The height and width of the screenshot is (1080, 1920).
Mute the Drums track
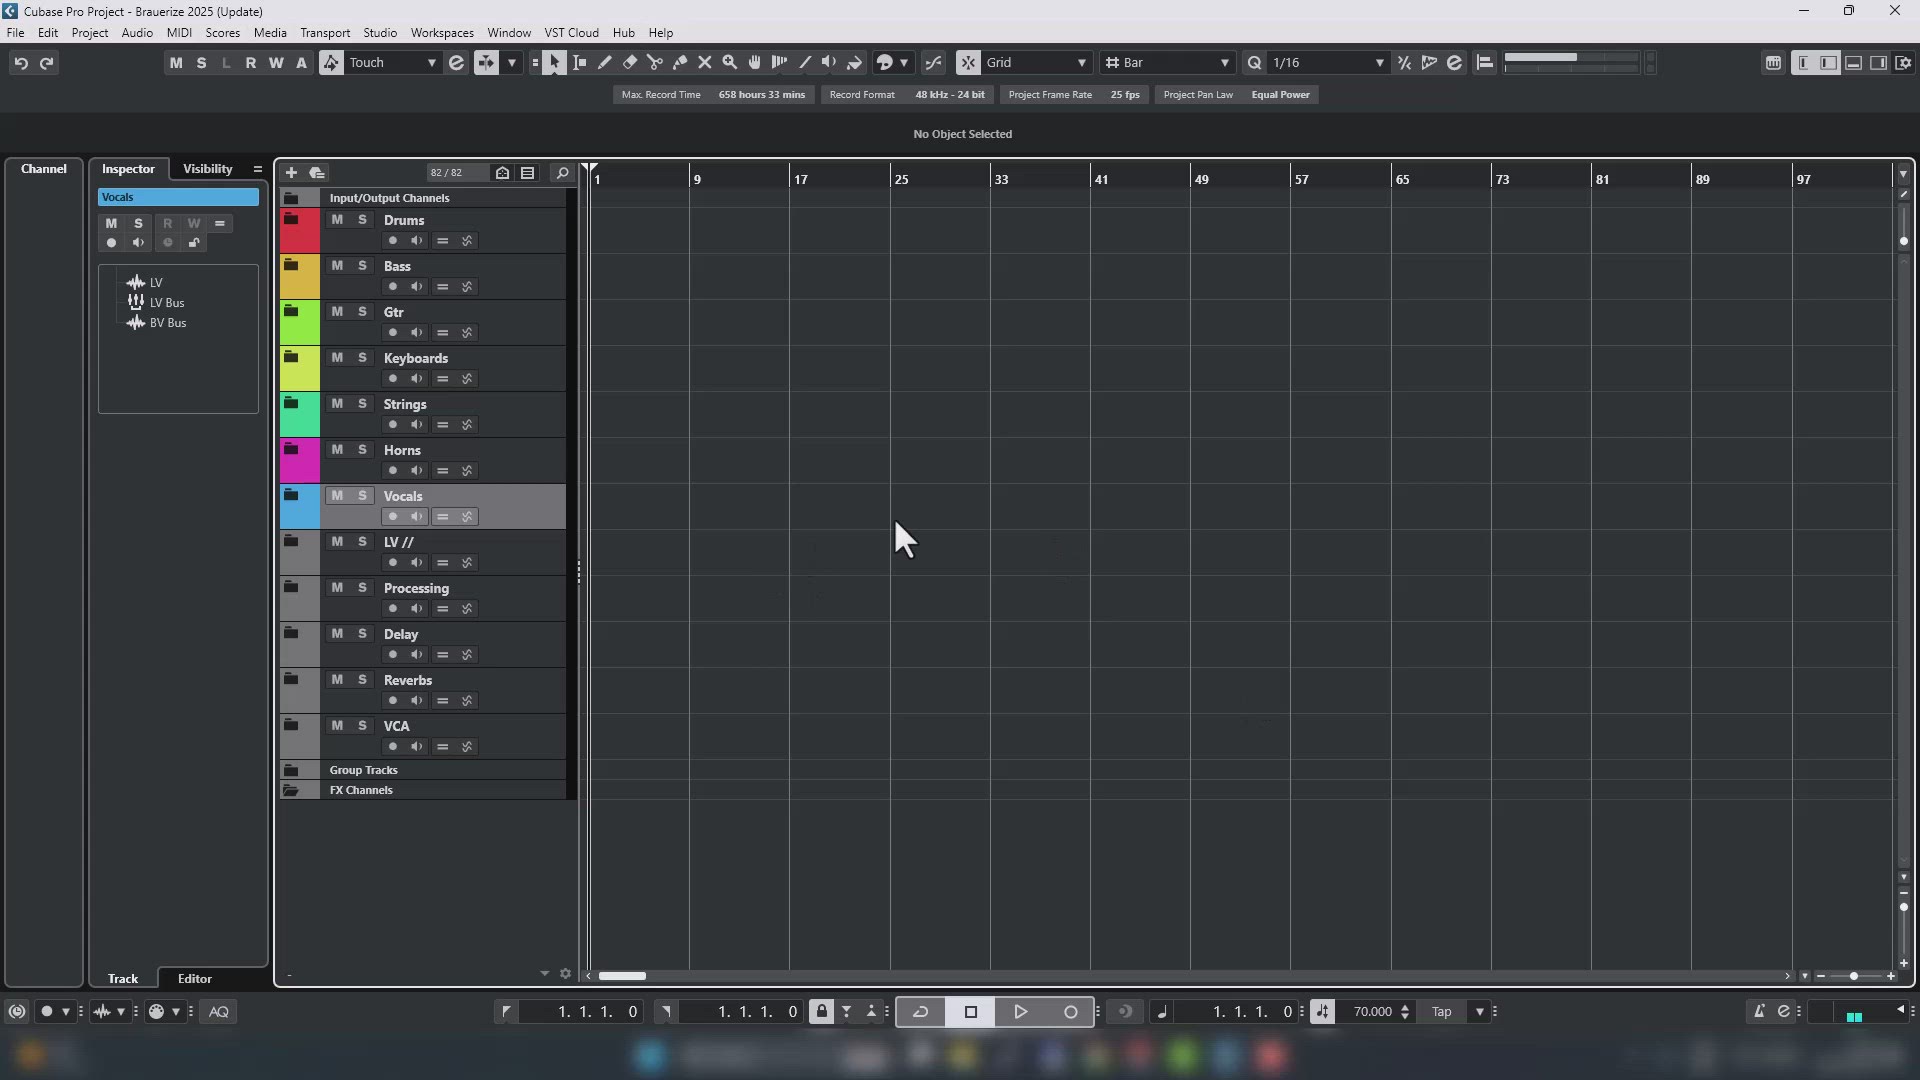click(337, 220)
